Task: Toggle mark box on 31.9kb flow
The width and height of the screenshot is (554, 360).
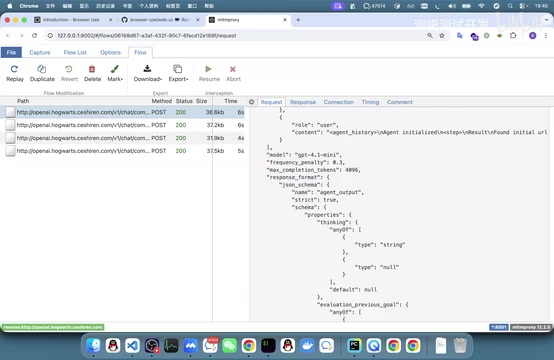Action: coord(11,138)
